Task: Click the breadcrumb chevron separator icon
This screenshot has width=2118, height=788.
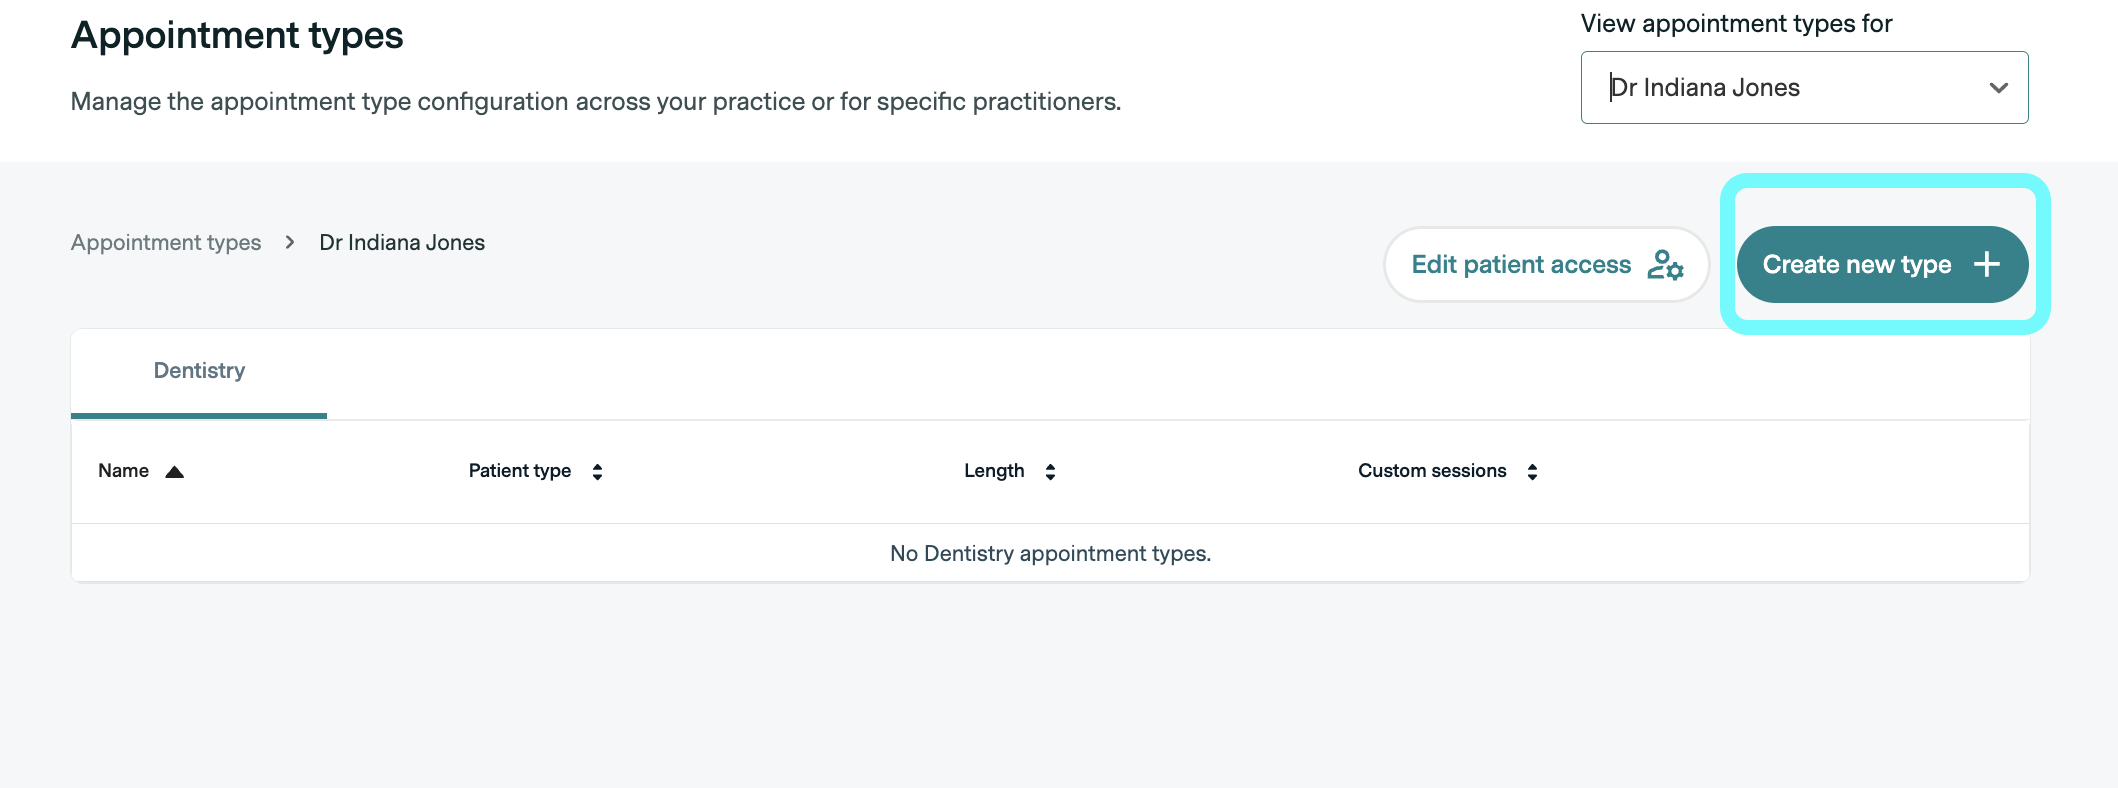Action: pyautogui.click(x=290, y=243)
